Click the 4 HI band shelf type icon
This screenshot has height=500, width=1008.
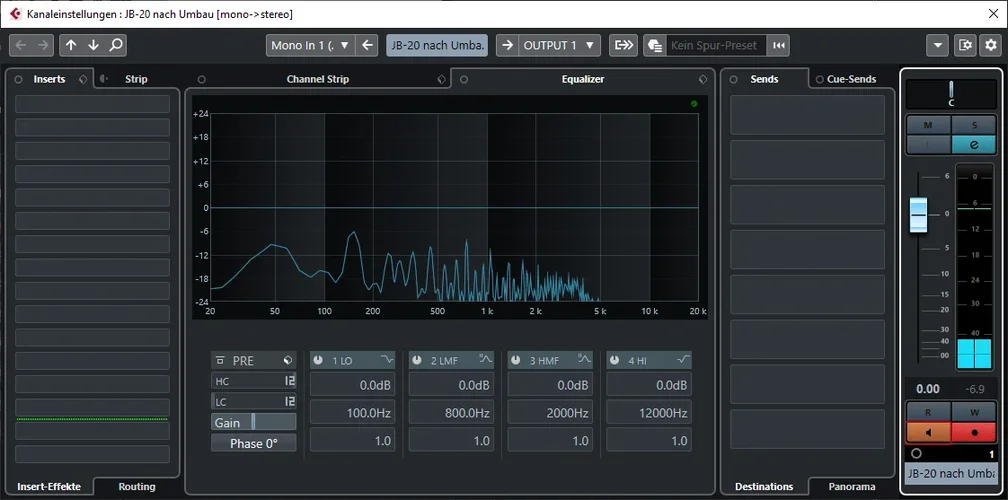coord(684,360)
